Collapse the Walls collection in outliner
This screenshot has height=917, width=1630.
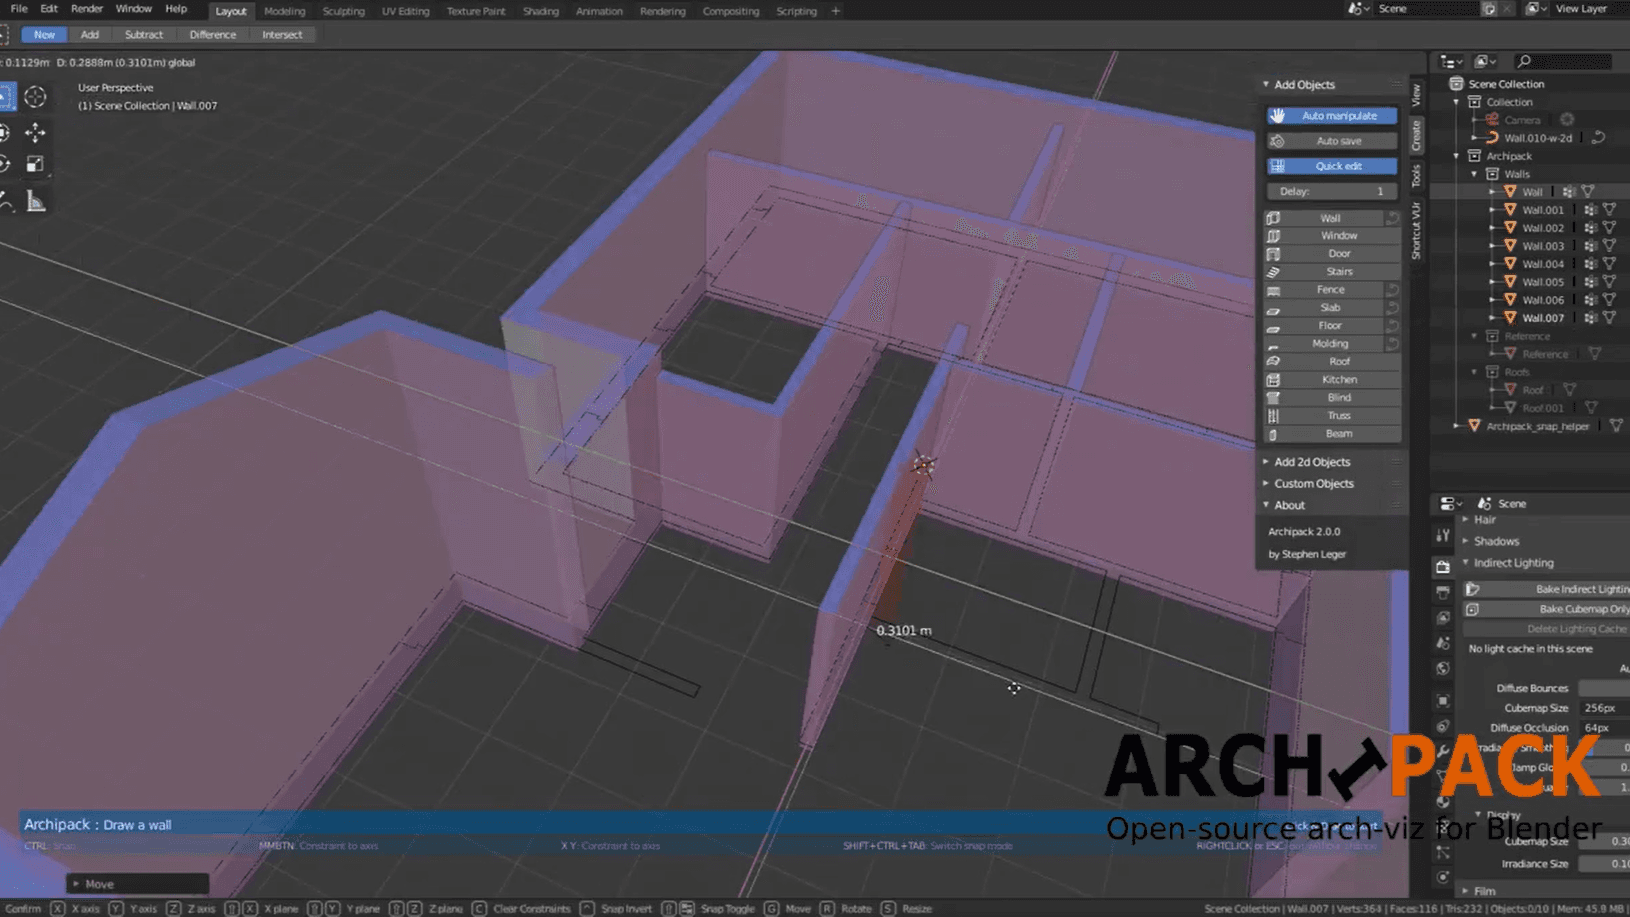pos(1474,174)
